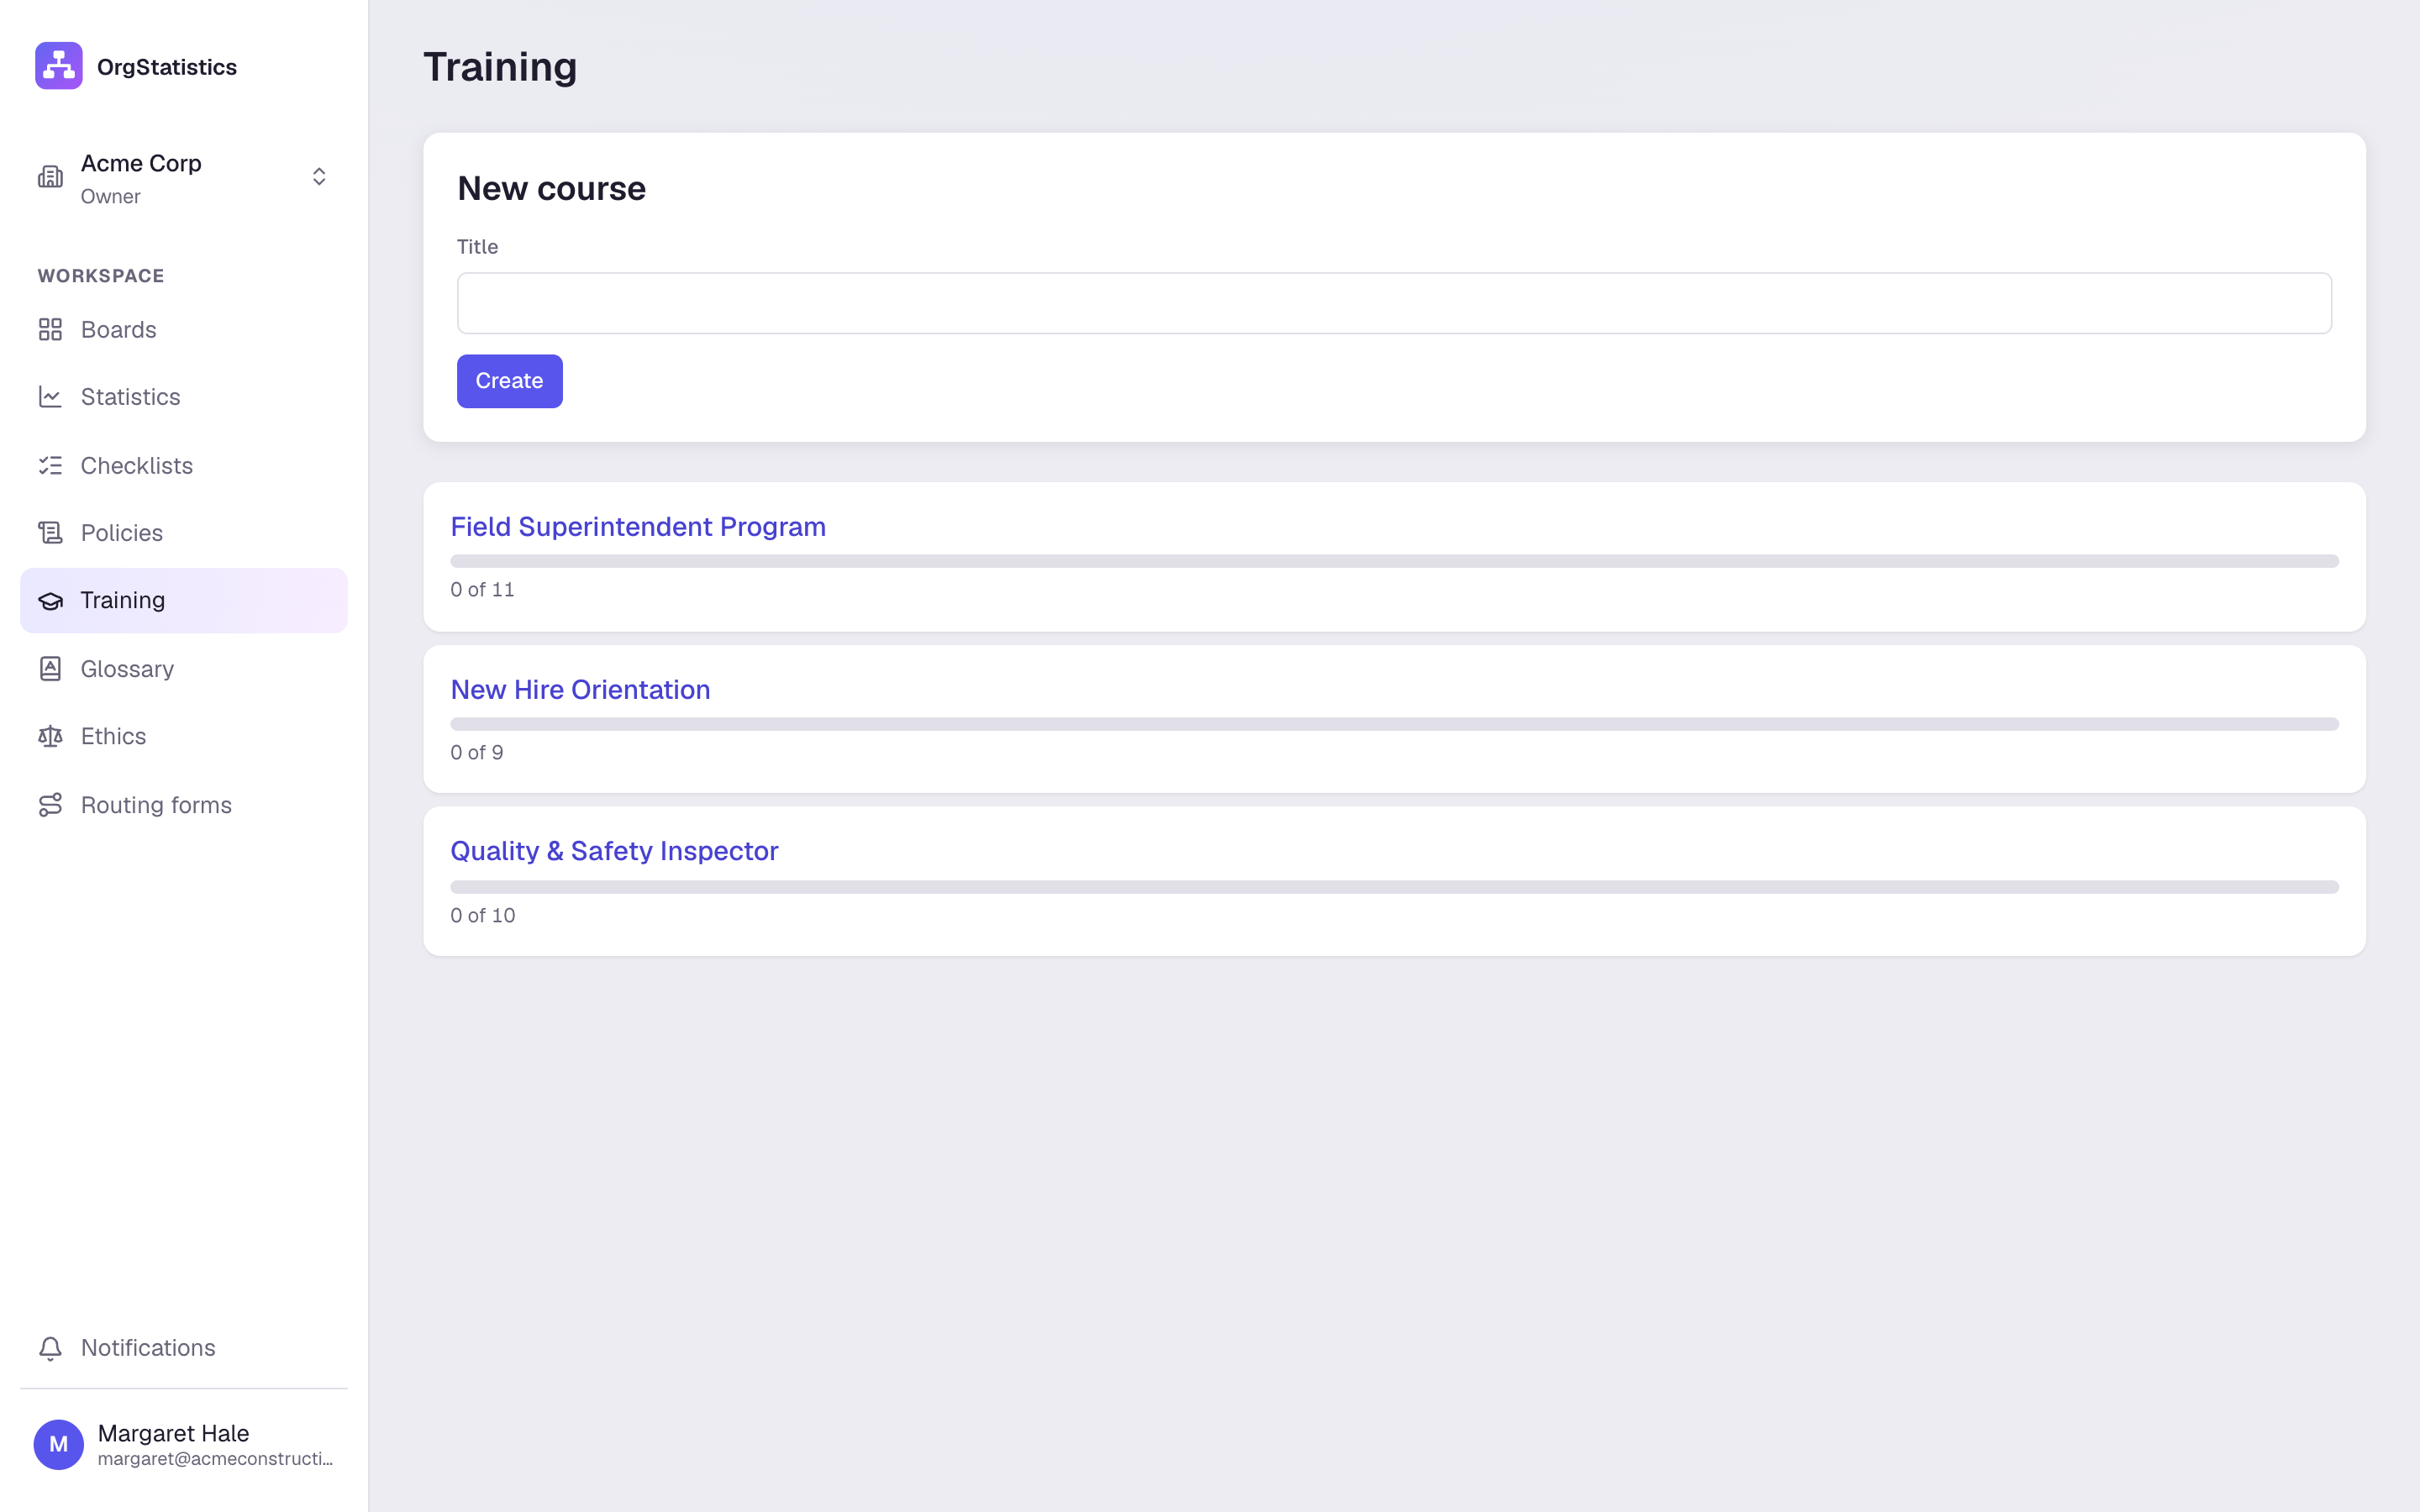Click the Statistics chart icon
The width and height of the screenshot is (2420, 1512).
(x=50, y=397)
